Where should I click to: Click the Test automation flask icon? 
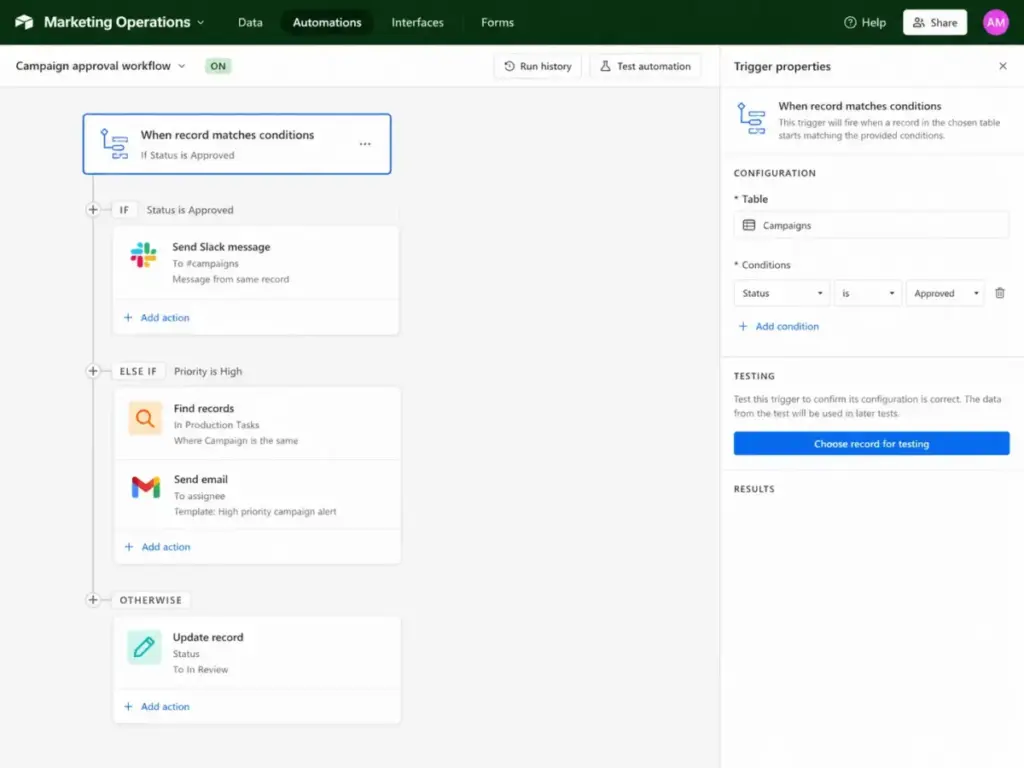605,66
